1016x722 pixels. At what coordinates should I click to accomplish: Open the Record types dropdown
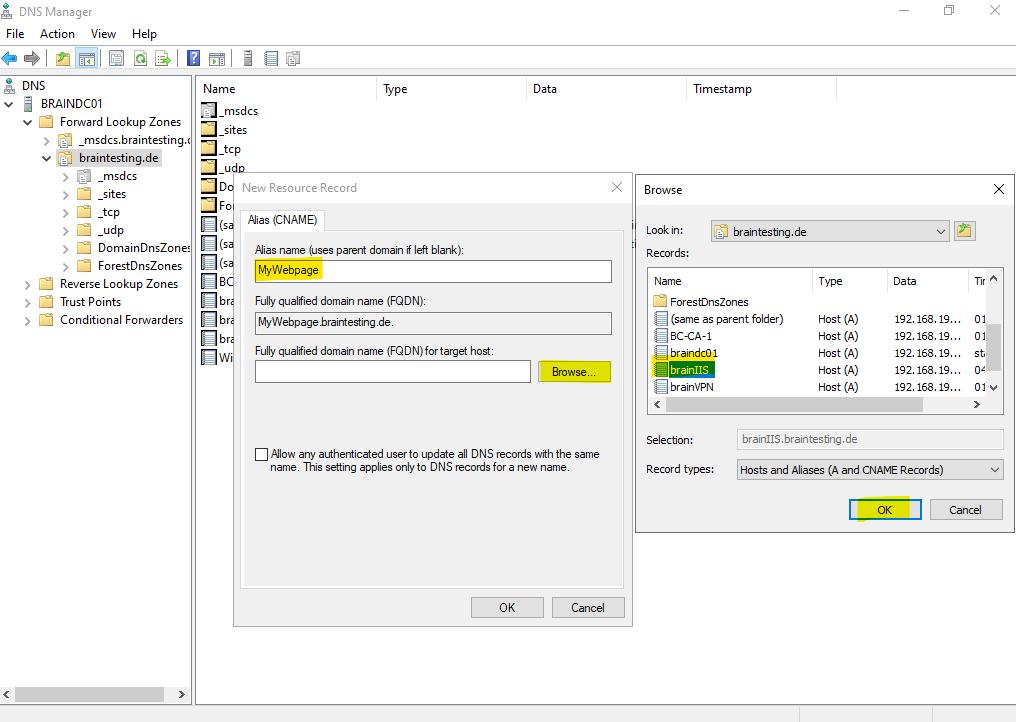(870, 470)
